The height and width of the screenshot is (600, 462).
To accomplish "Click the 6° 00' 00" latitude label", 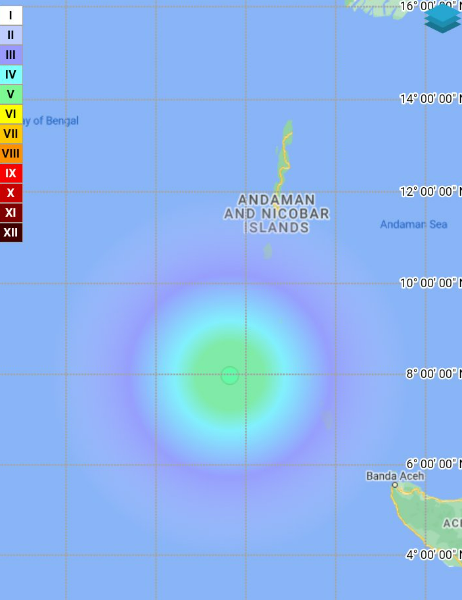I will (x=433, y=464).
